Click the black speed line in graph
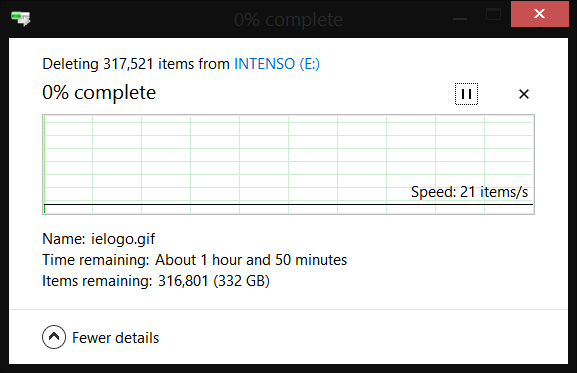 [x=288, y=205]
